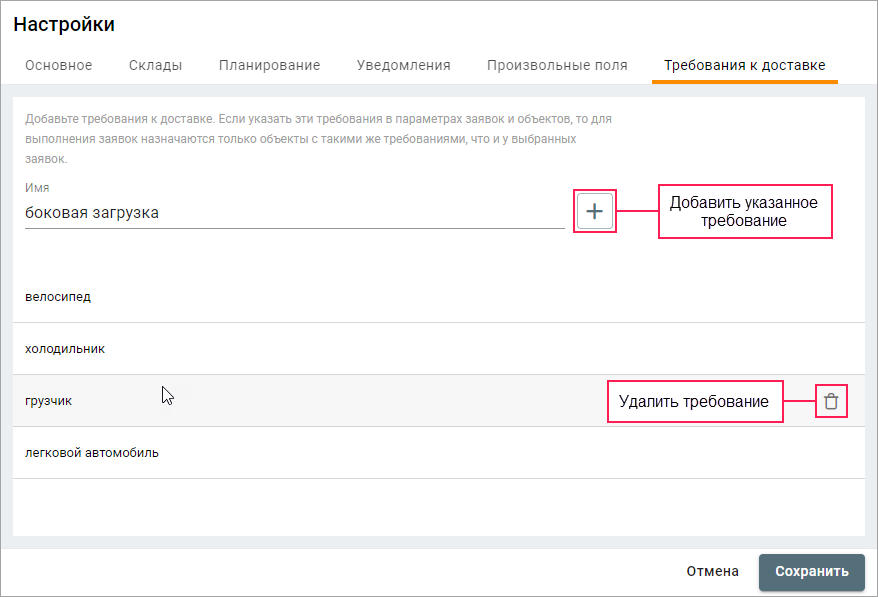This screenshot has width=878, height=597.
Task: Select the Требования к доставке tab
Action: pyautogui.click(x=745, y=66)
